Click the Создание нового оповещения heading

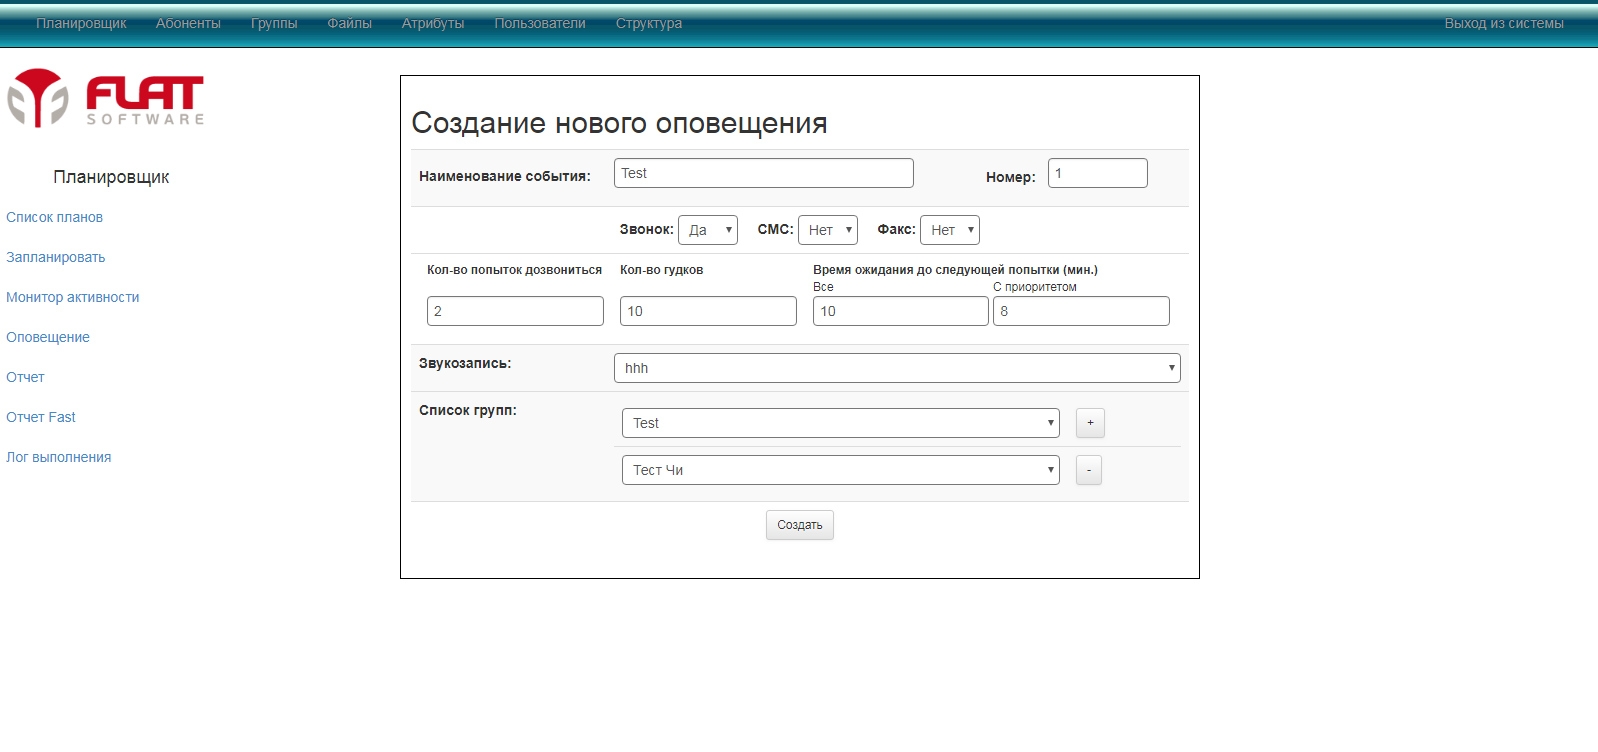pyautogui.click(x=619, y=123)
